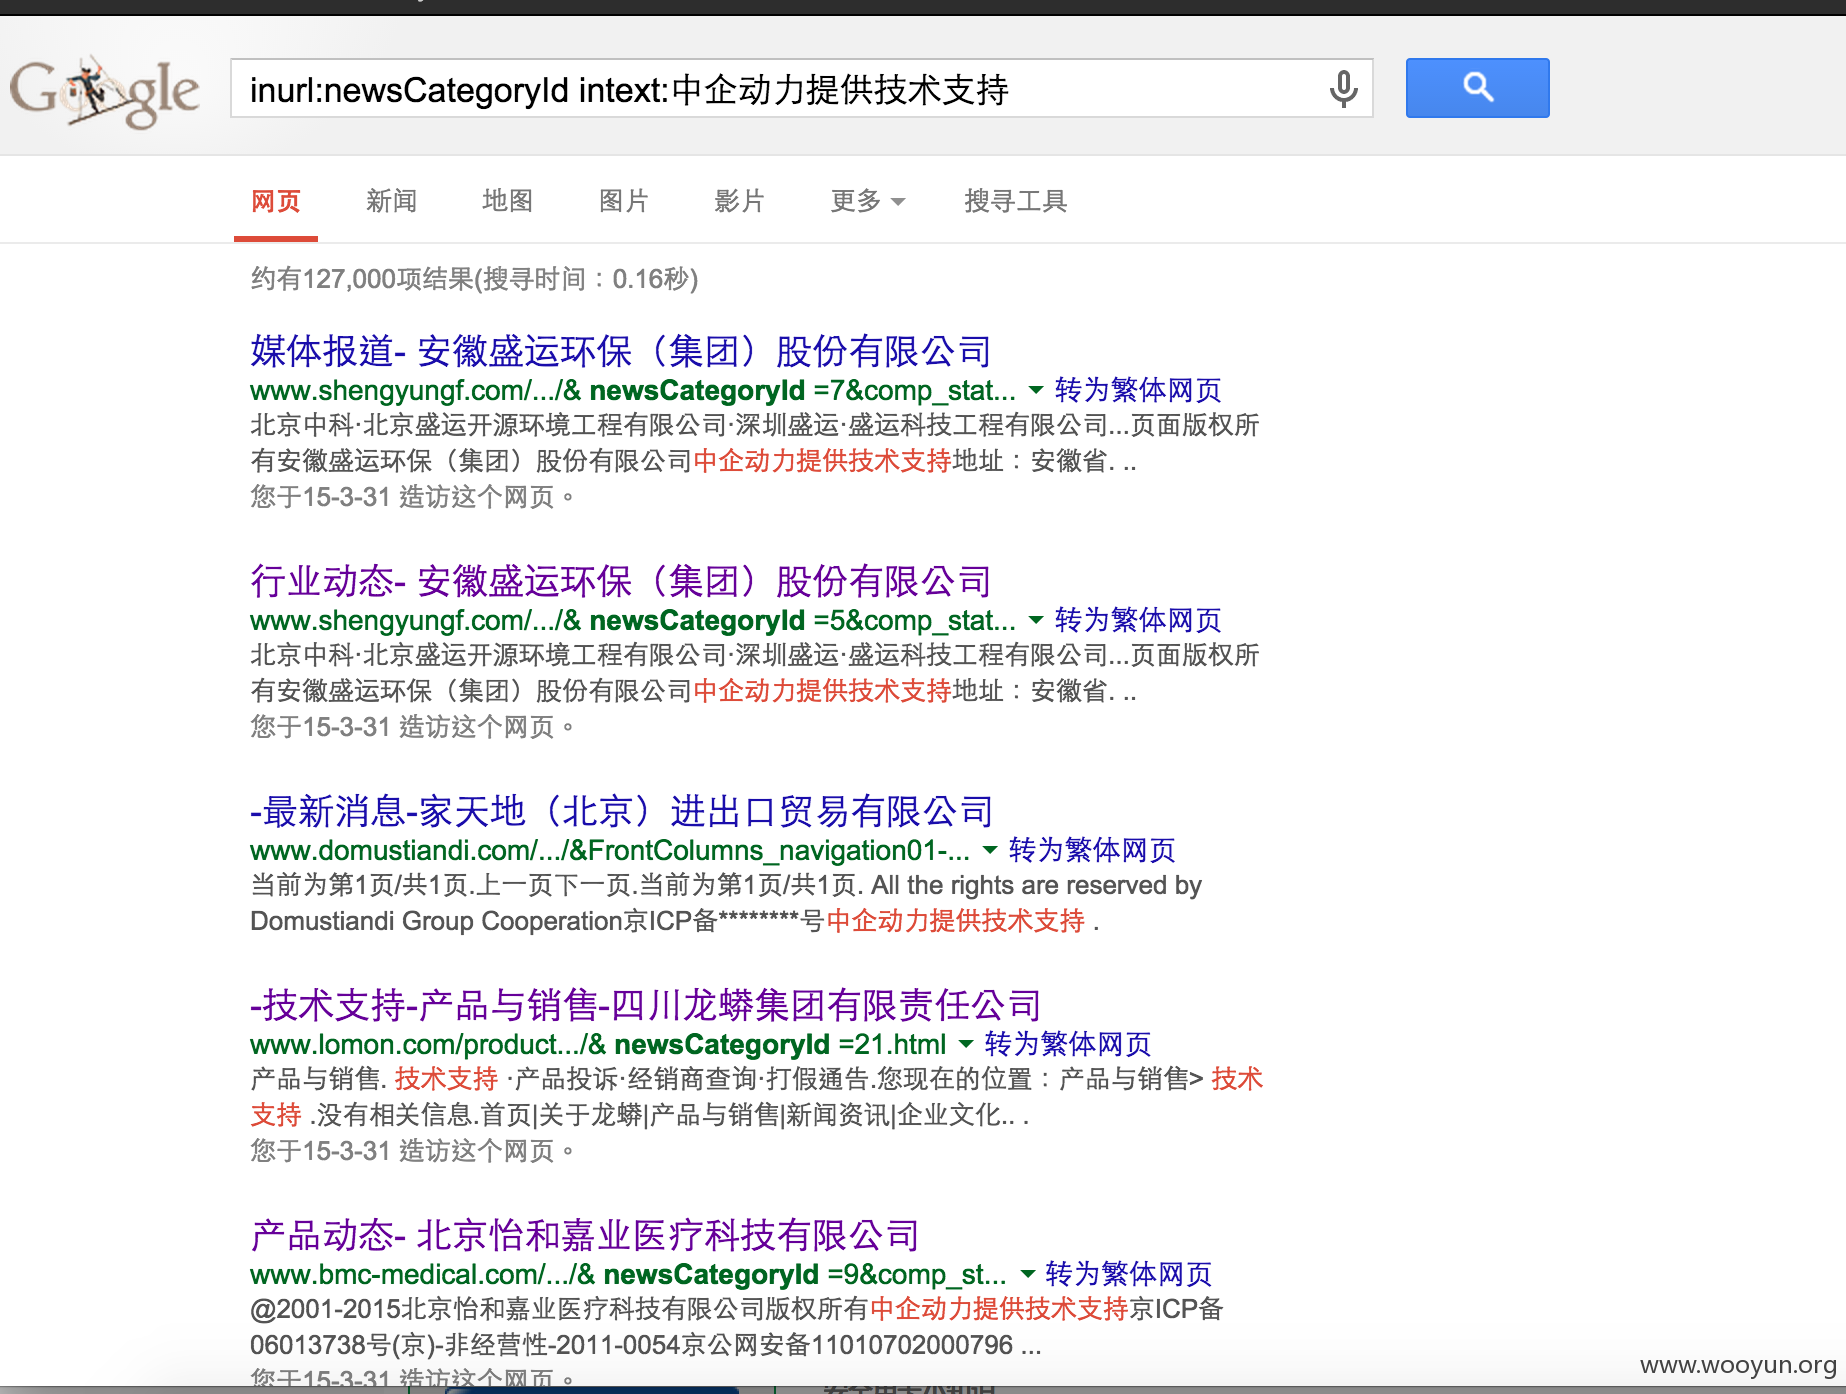The width and height of the screenshot is (1846, 1394).
Task: Expand the arrow next to first shengyungf.com result
Action: coord(1036,391)
